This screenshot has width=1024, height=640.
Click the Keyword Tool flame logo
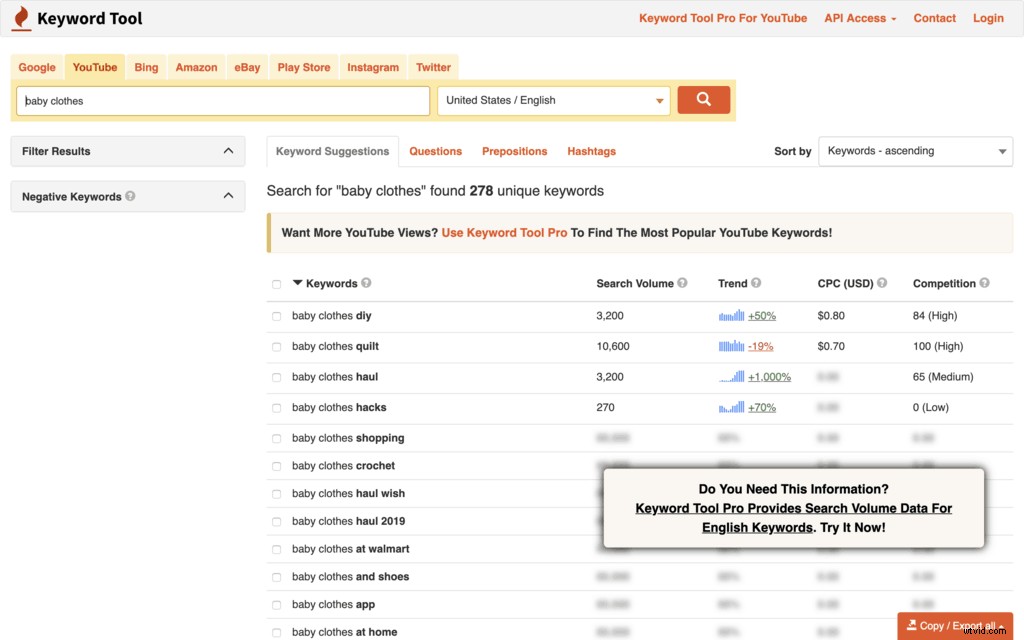pyautogui.click(x=22, y=18)
